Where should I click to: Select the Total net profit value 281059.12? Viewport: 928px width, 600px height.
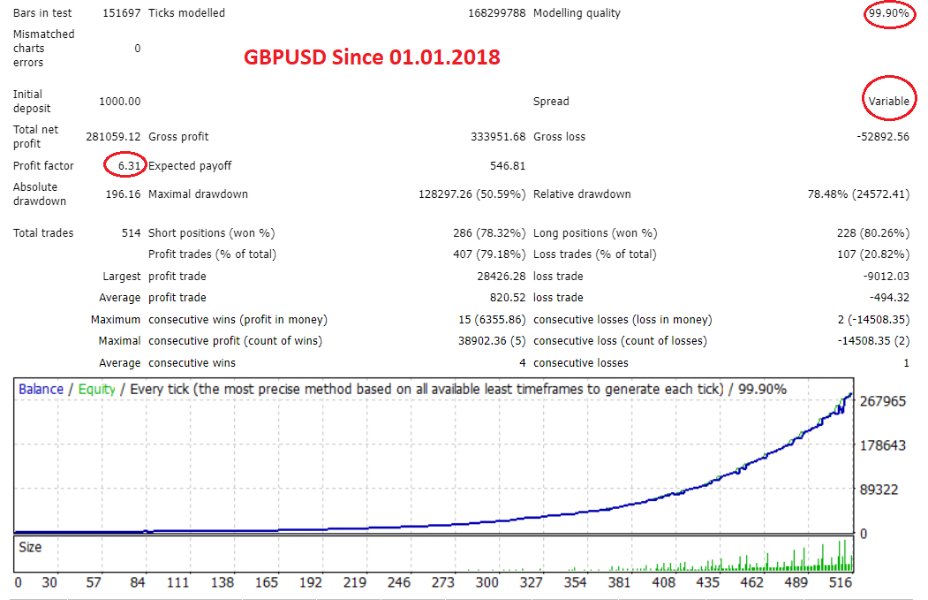tap(113, 137)
